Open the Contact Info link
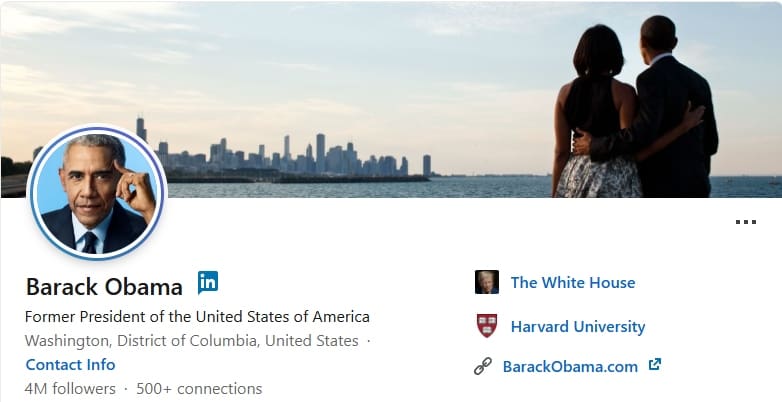 (70, 365)
